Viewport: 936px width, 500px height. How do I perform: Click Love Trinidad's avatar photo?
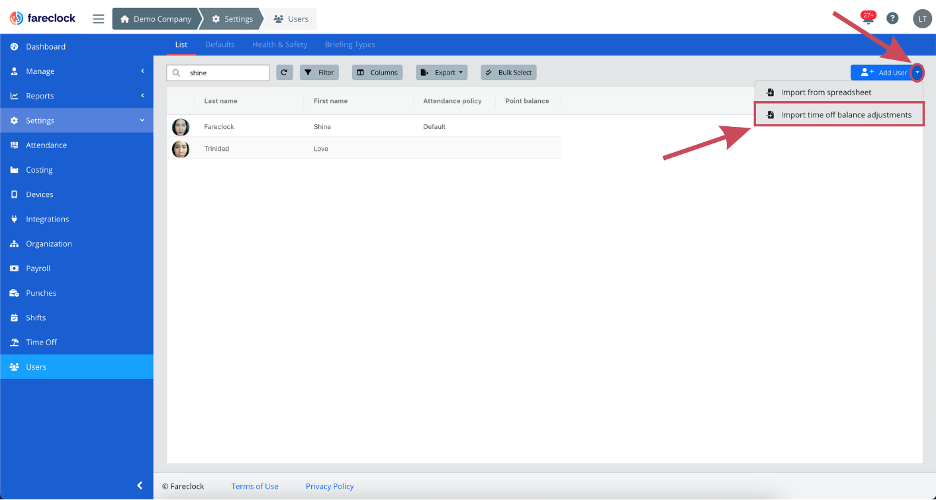pyautogui.click(x=180, y=149)
